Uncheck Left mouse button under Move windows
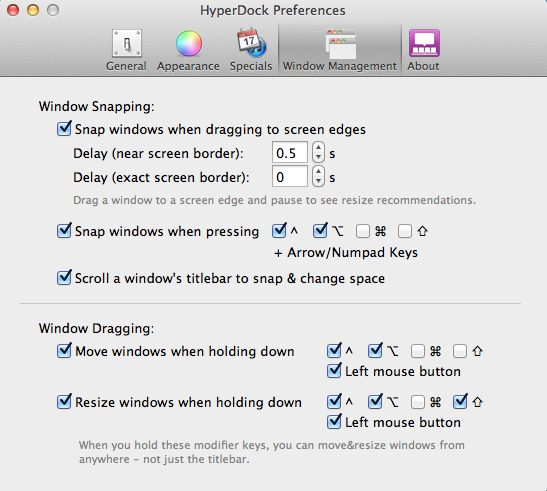 coord(334,371)
